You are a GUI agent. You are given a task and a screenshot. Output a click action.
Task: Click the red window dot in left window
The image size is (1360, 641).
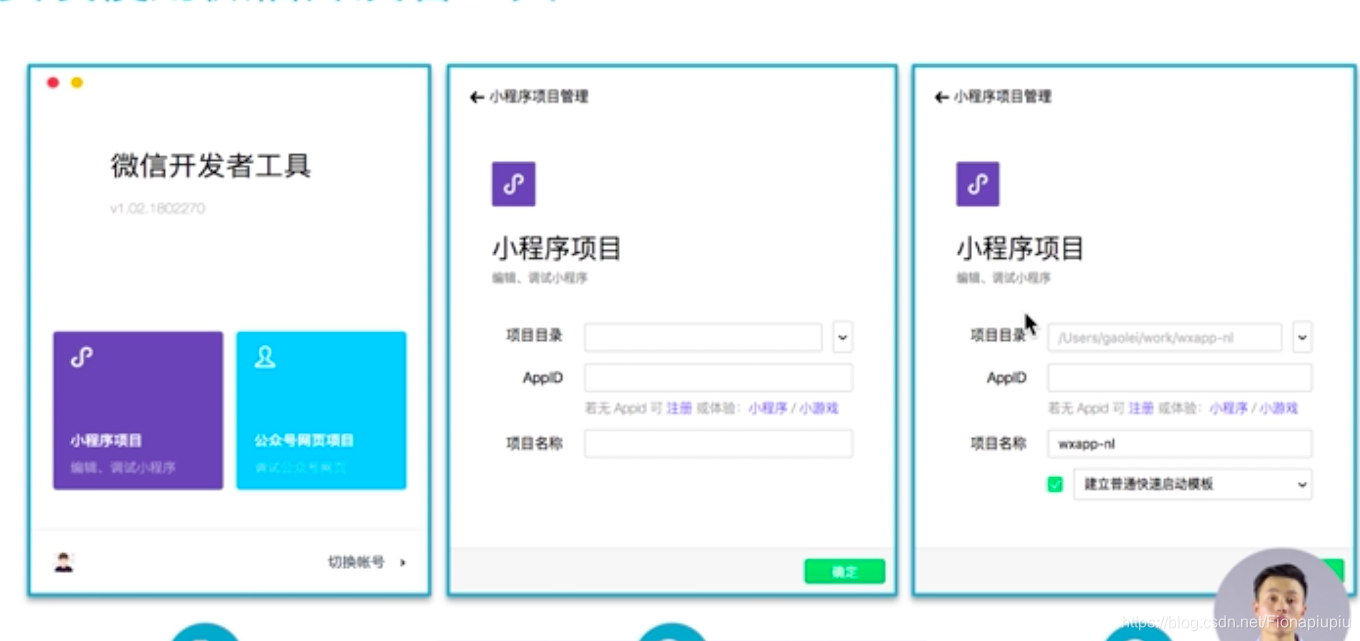point(53,82)
